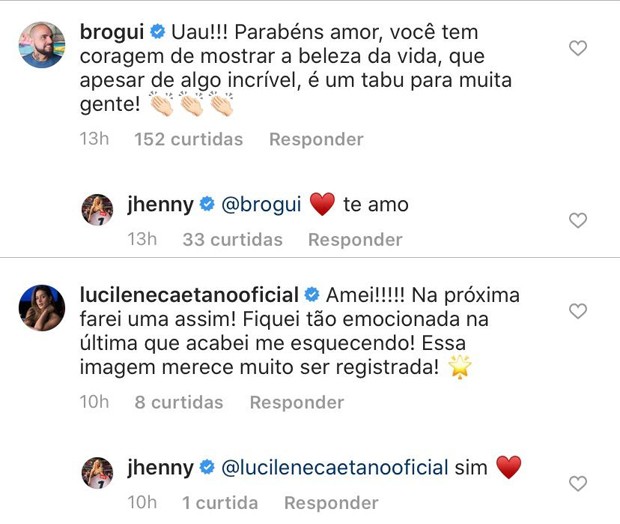
Task: Open lucilenecaetanooficial's profile picture
Action: pyautogui.click(x=42, y=309)
